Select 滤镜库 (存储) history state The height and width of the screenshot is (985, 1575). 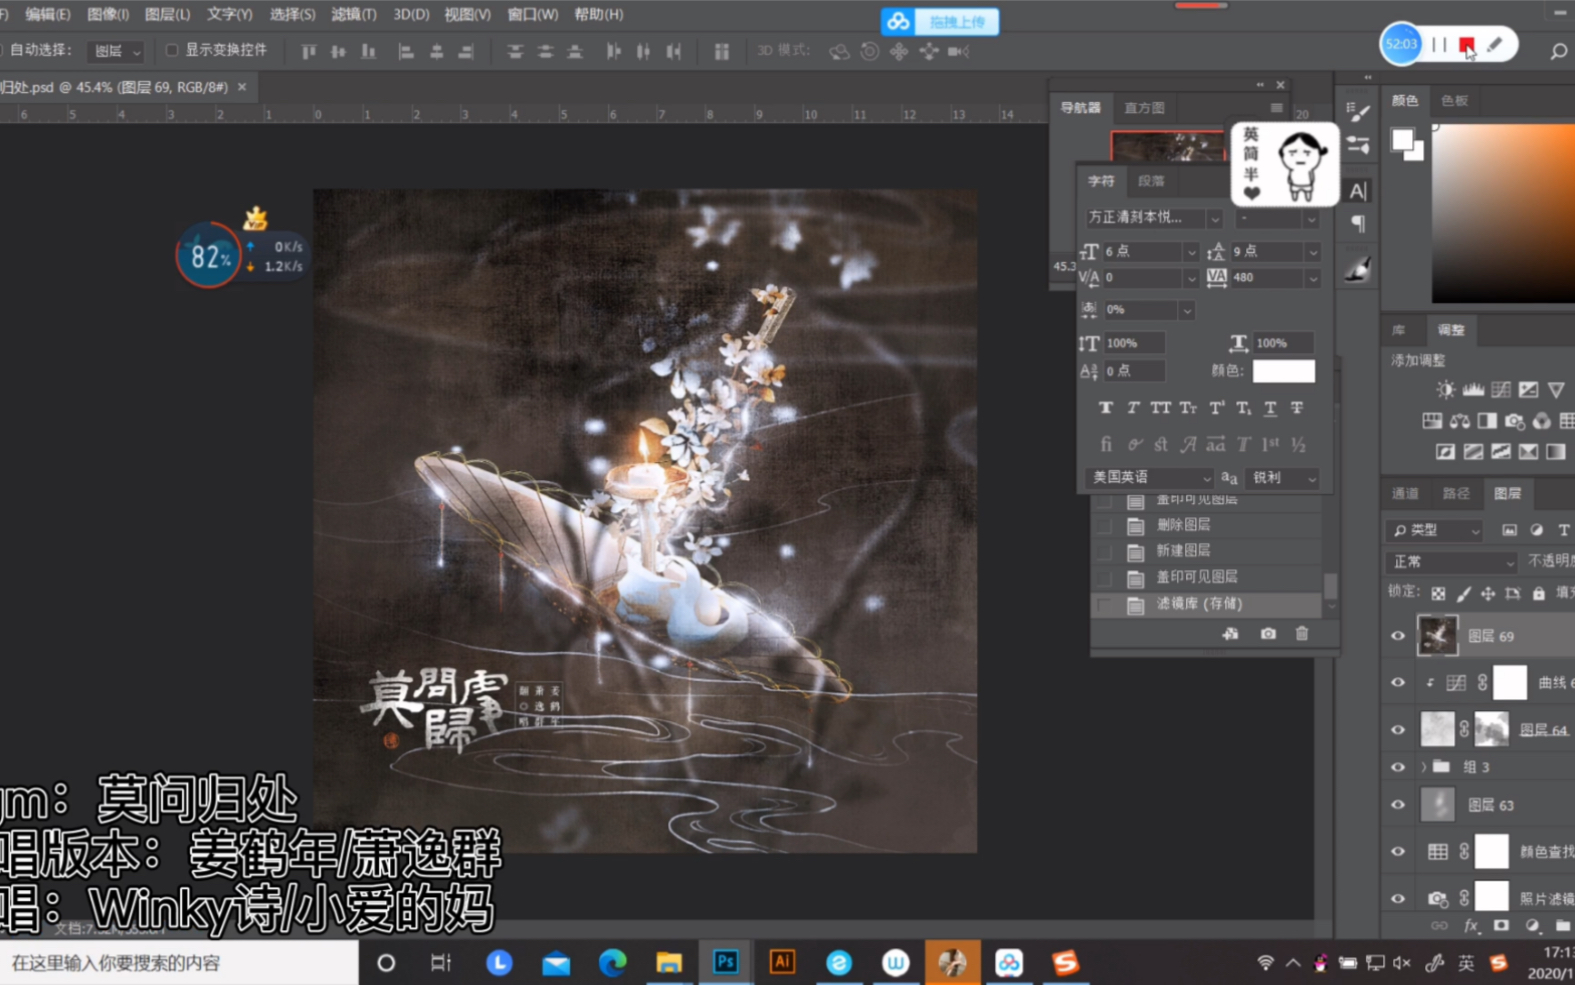pyautogui.click(x=1208, y=604)
